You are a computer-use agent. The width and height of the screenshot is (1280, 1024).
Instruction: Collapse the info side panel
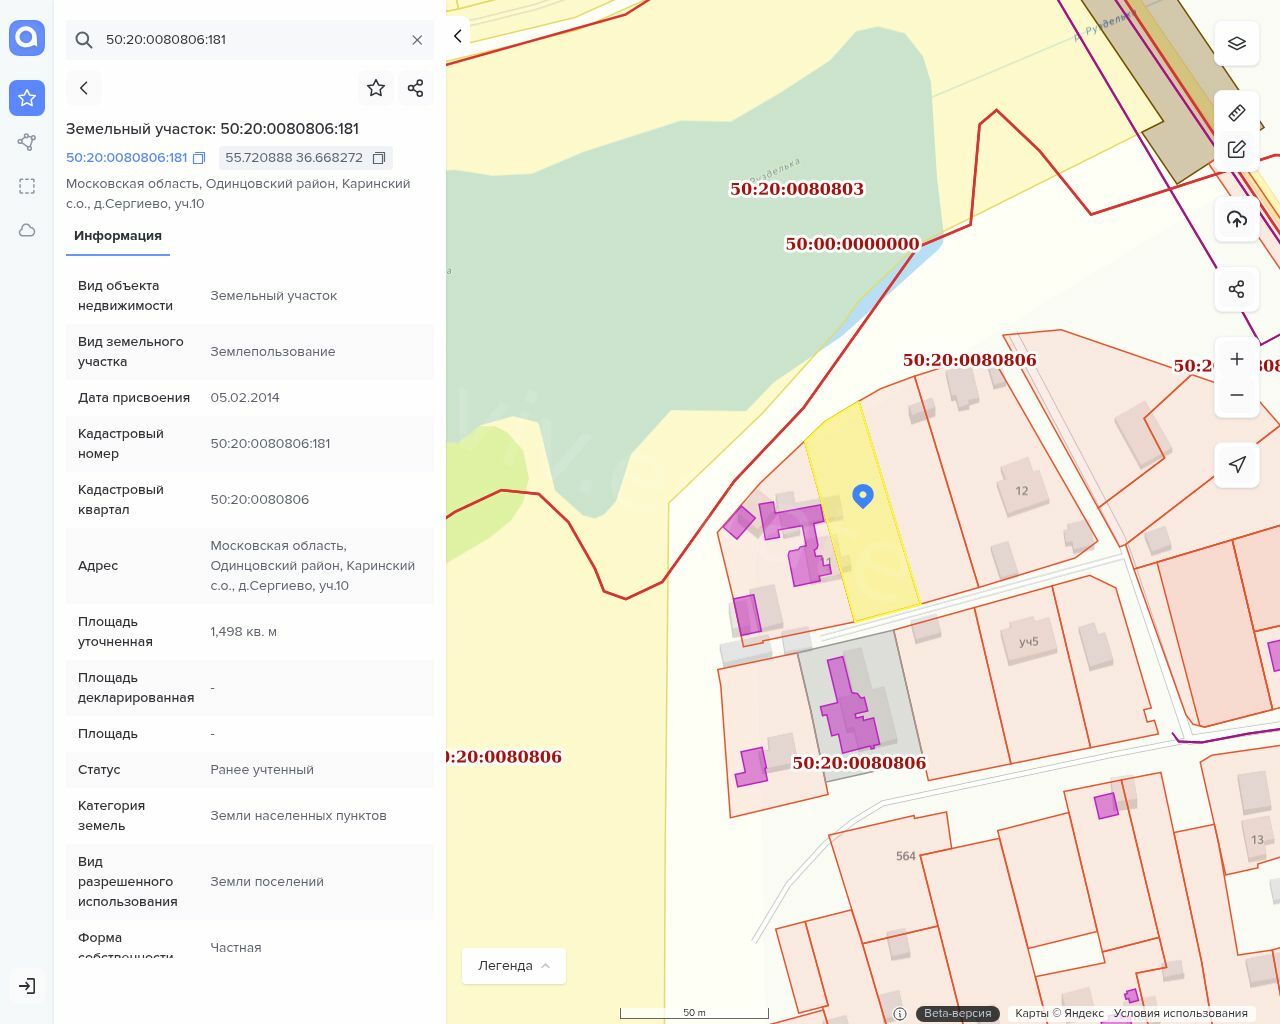[457, 36]
